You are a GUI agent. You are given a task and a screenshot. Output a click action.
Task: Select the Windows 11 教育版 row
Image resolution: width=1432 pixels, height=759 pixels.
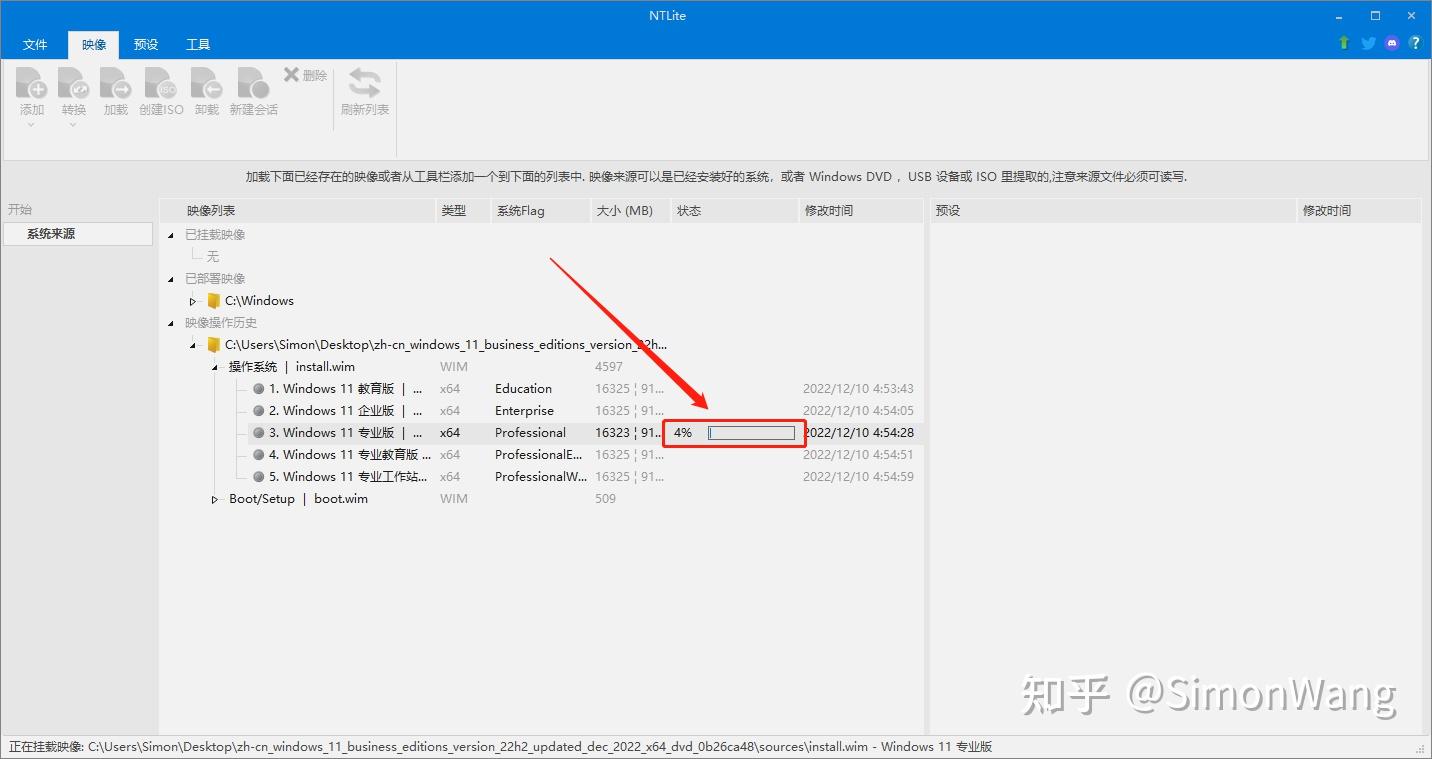330,388
